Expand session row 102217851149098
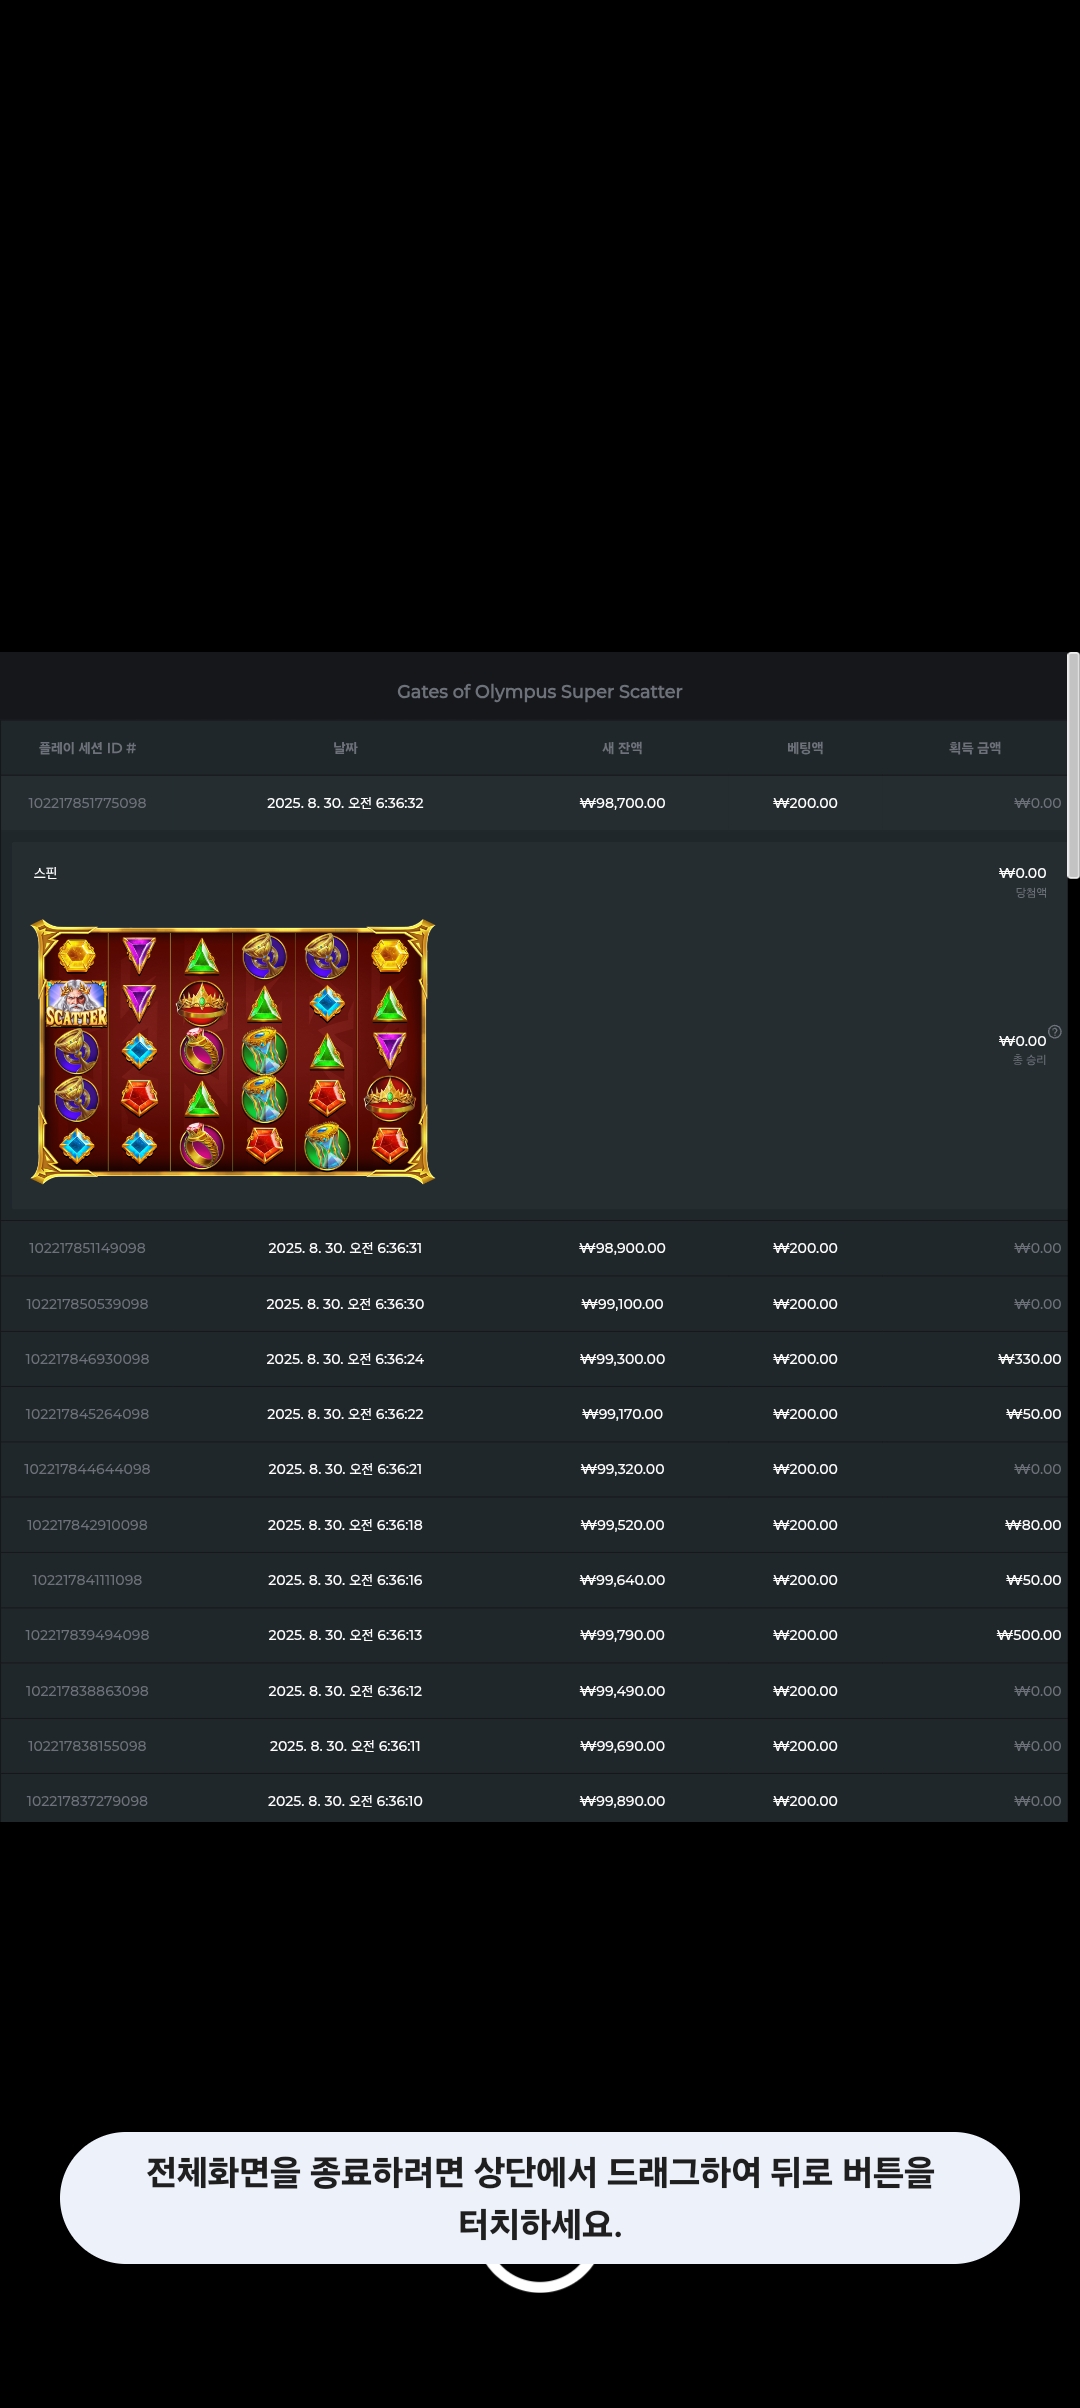1080x2408 pixels. point(534,1248)
